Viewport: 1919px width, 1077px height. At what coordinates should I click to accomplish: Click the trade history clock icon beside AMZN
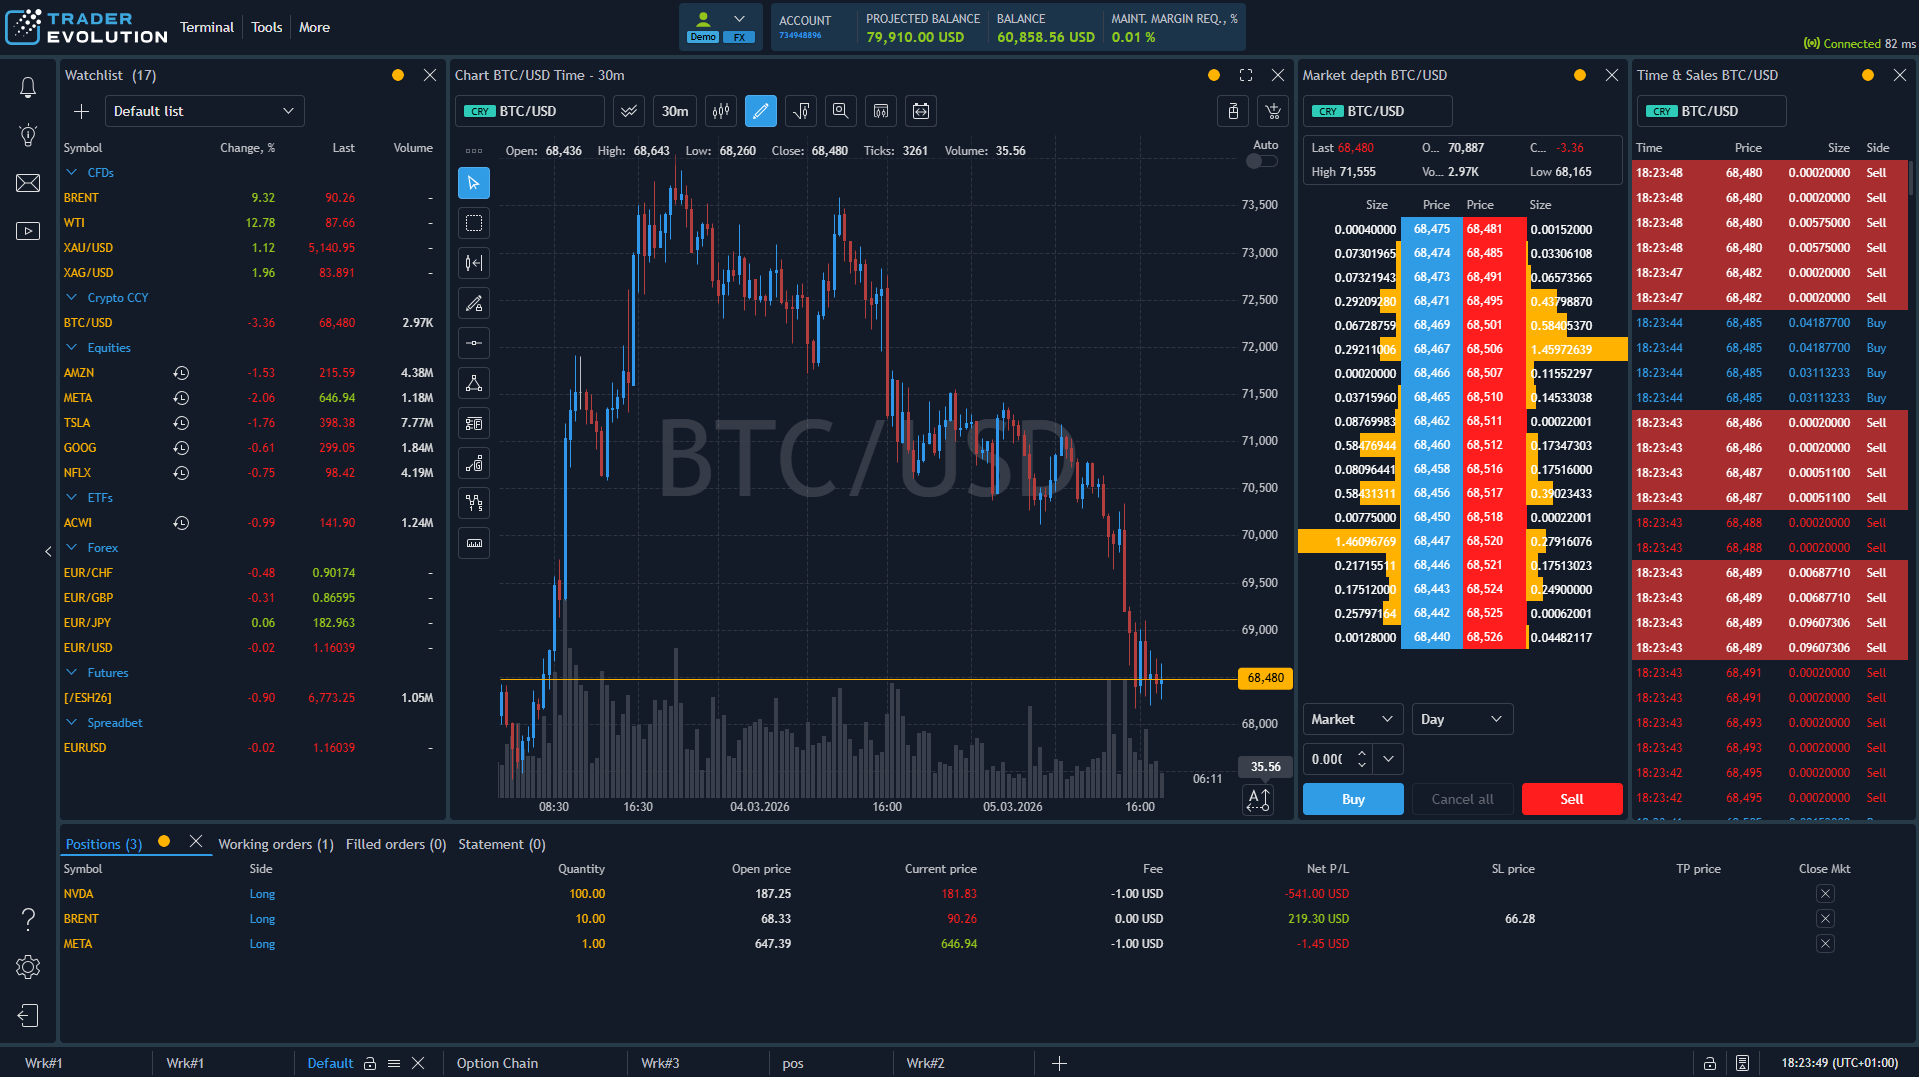tap(181, 372)
